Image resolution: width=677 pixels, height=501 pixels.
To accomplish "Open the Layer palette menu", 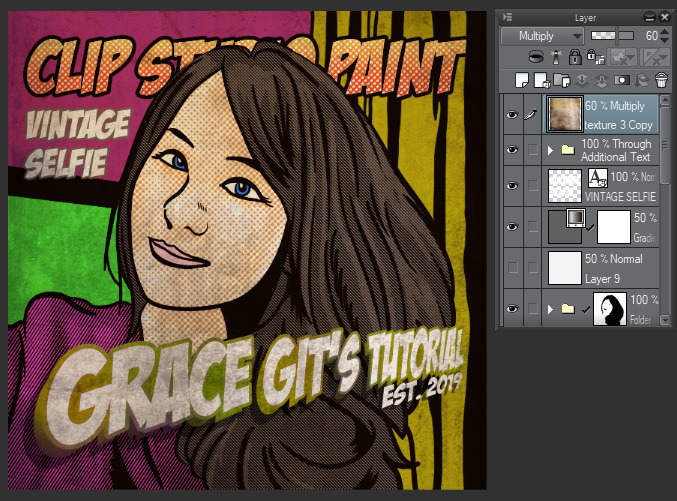I will [507, 17].
